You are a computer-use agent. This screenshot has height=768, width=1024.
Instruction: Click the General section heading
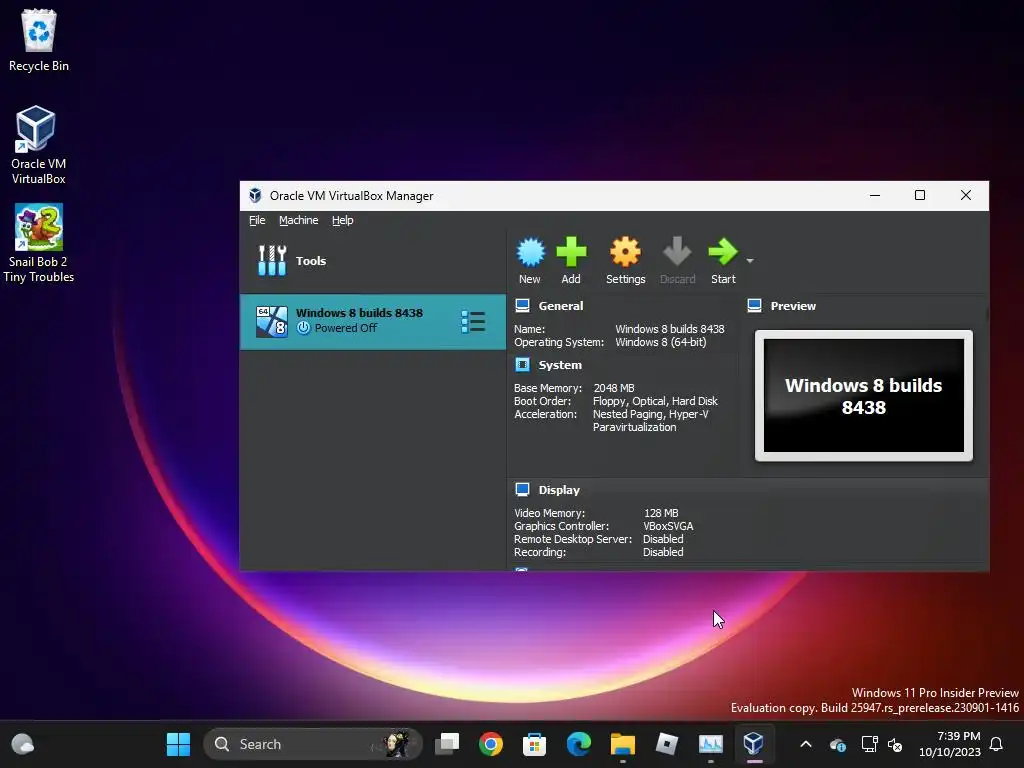click(560, 306)
